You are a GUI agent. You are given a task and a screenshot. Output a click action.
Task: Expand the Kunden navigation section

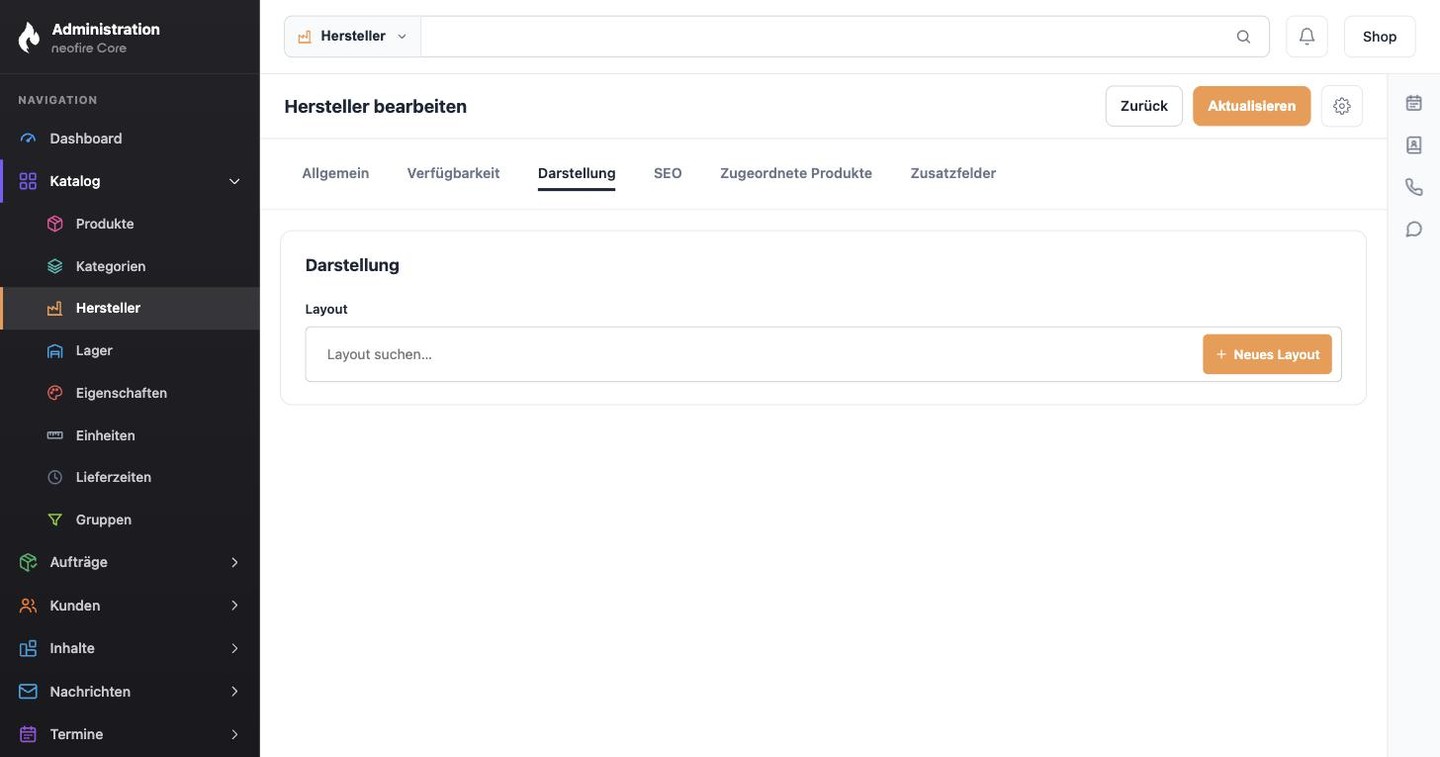tap(235, 606)
